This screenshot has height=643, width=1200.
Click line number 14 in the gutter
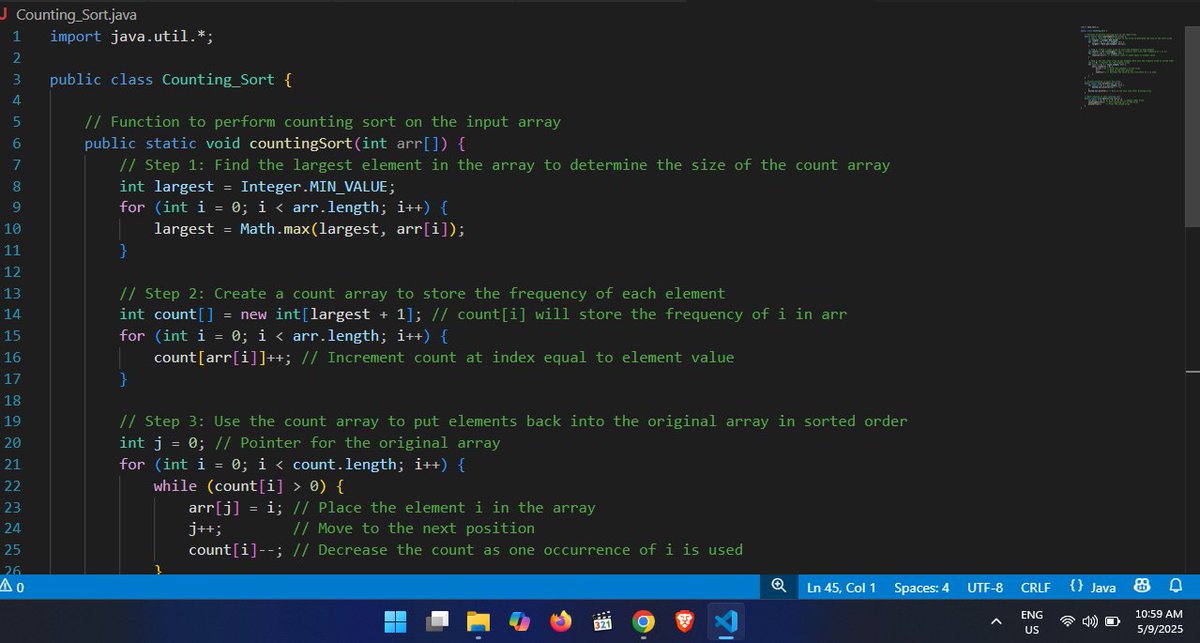tap(13, 314)
